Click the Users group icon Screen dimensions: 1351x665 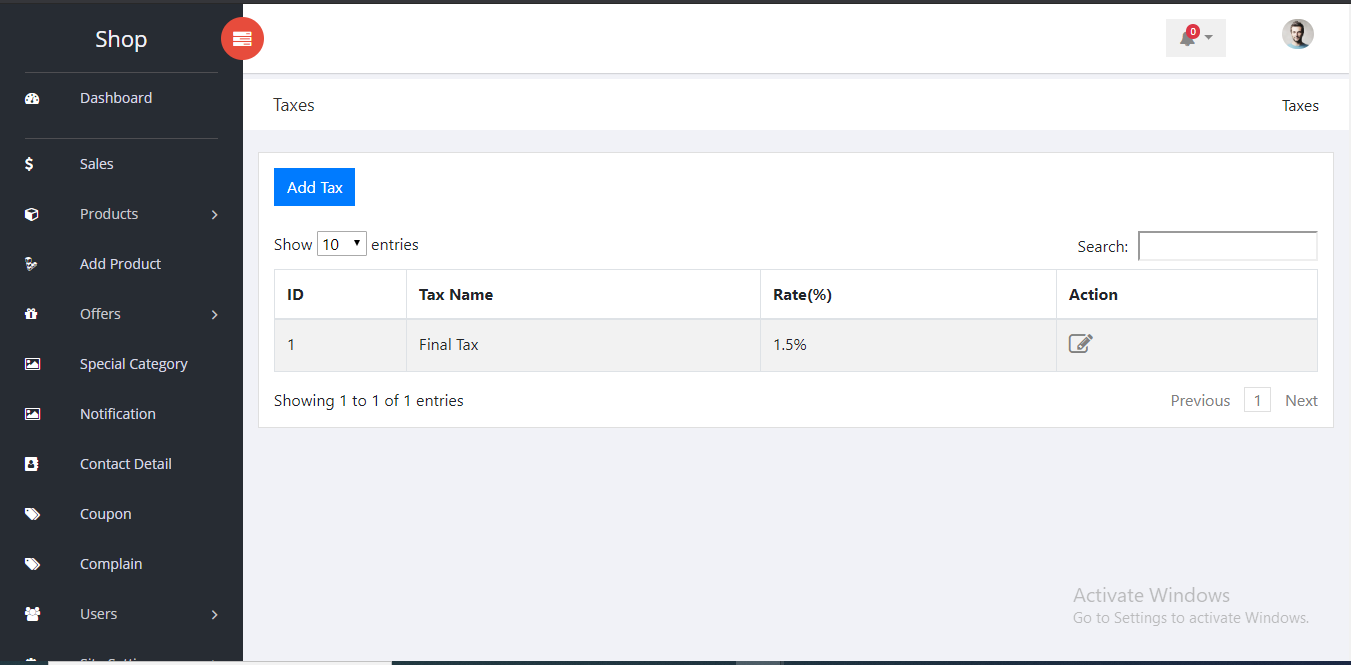[32, 614]
